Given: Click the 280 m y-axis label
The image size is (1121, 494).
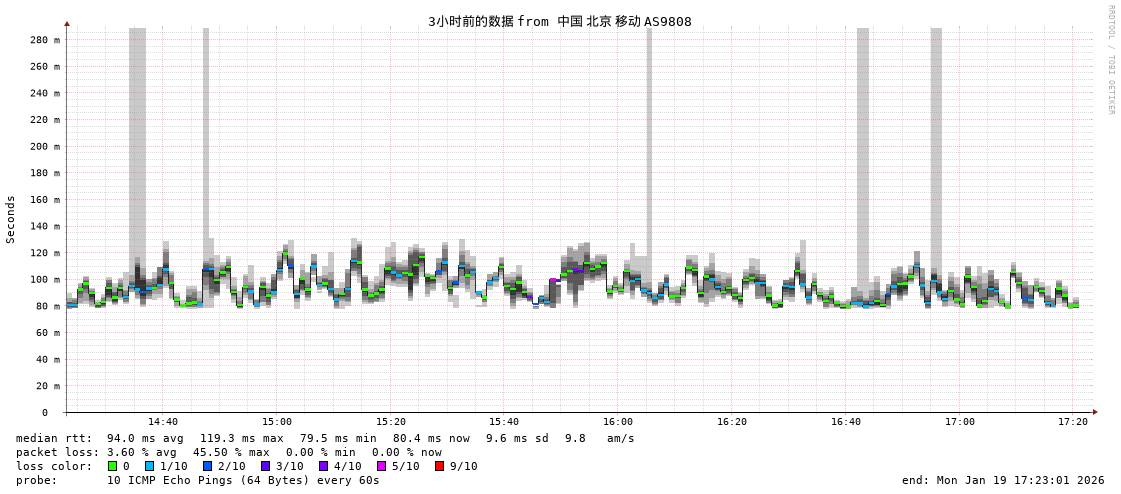Looking at the screenshot, I should click(44, 40).
